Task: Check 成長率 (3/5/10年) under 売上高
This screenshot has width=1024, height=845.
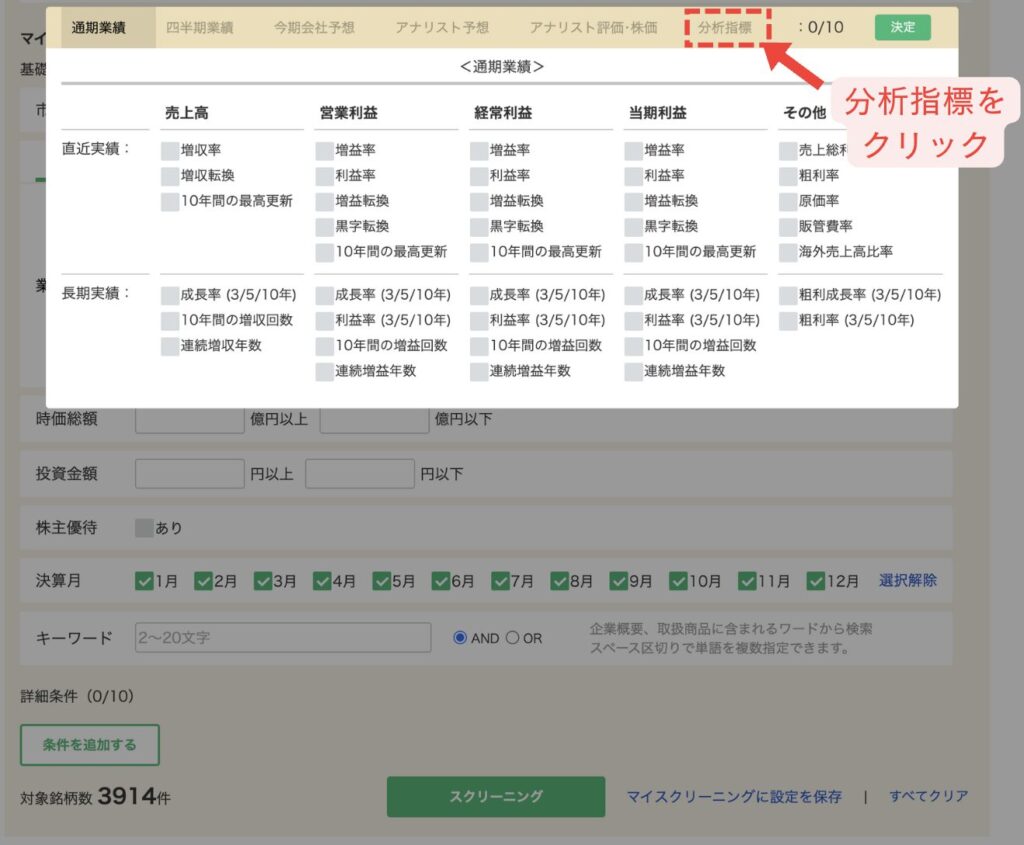Action: pos(170,296)
